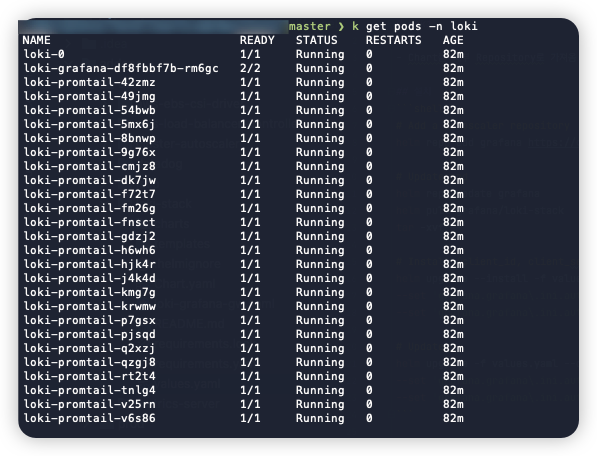
Task: Select pod loki-promtail-pjsqd
Action: [89, 334]
